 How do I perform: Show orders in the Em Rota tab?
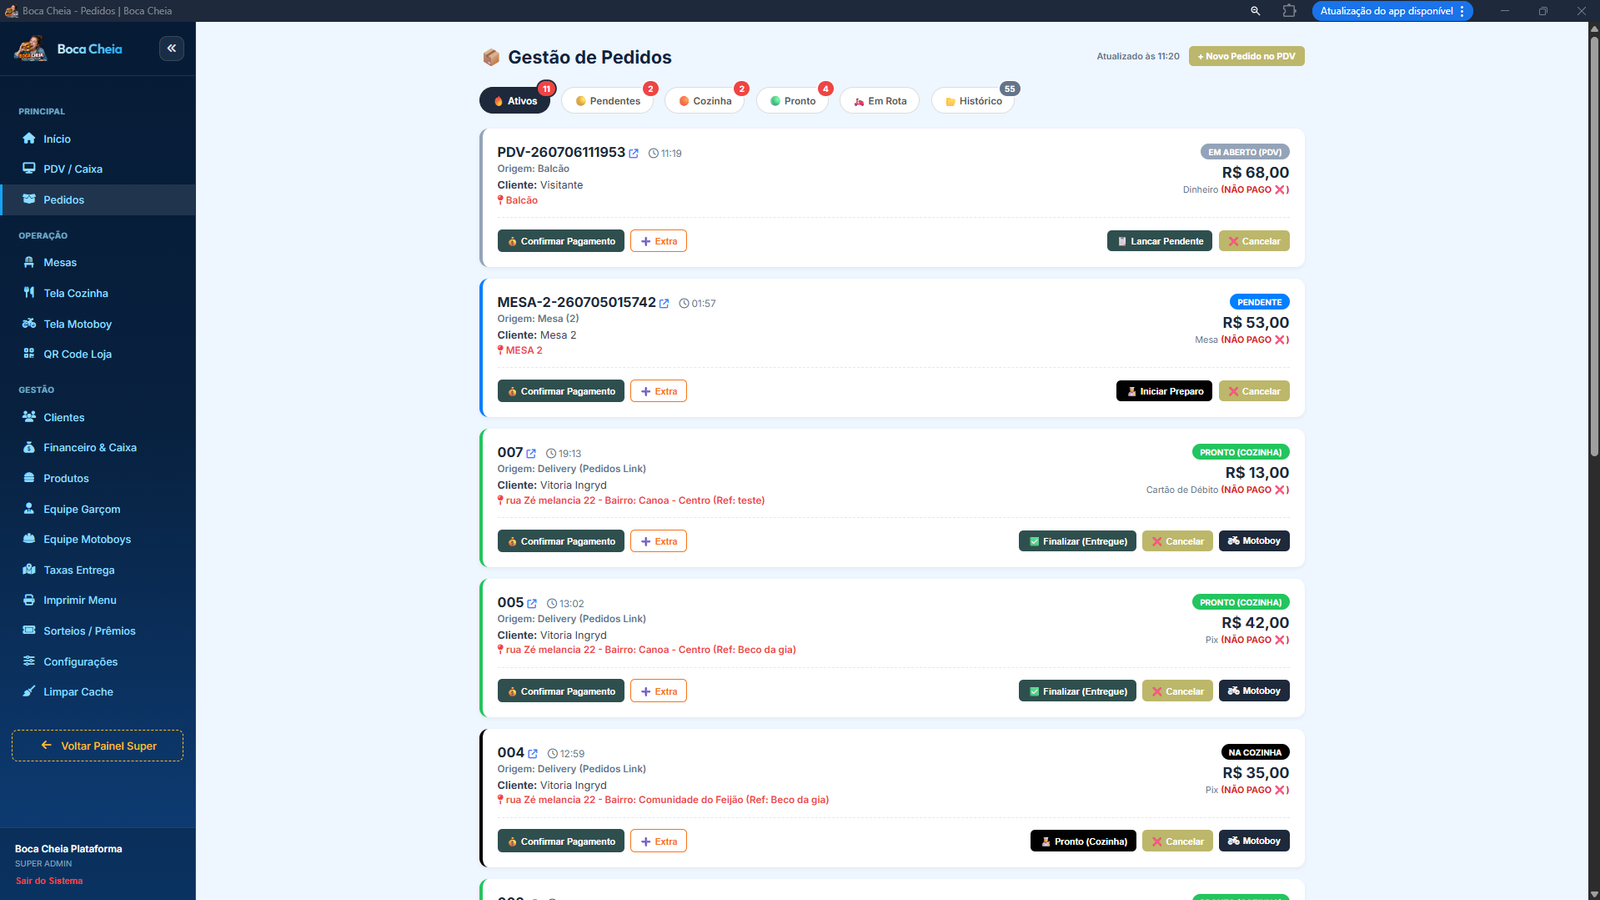point(880,101)
